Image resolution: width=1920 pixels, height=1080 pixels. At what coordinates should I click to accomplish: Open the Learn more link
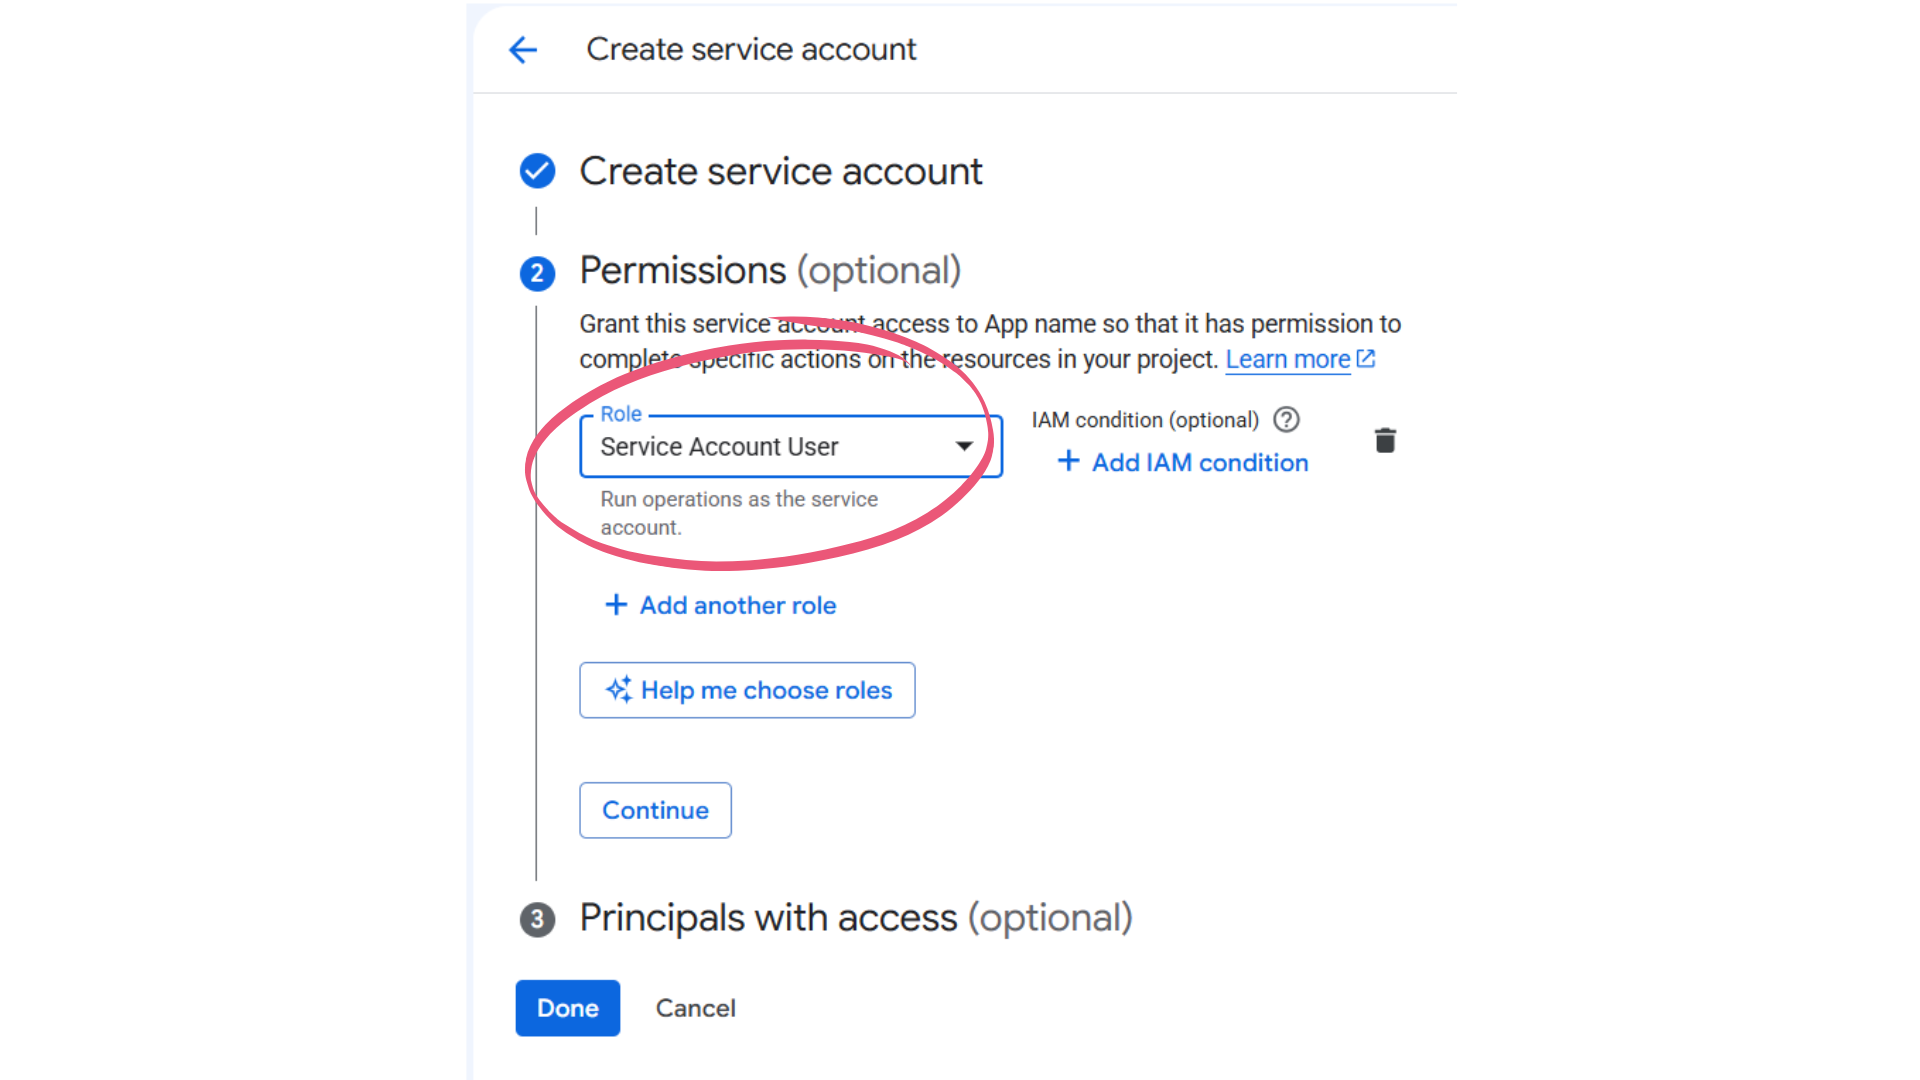point(1288,359)
